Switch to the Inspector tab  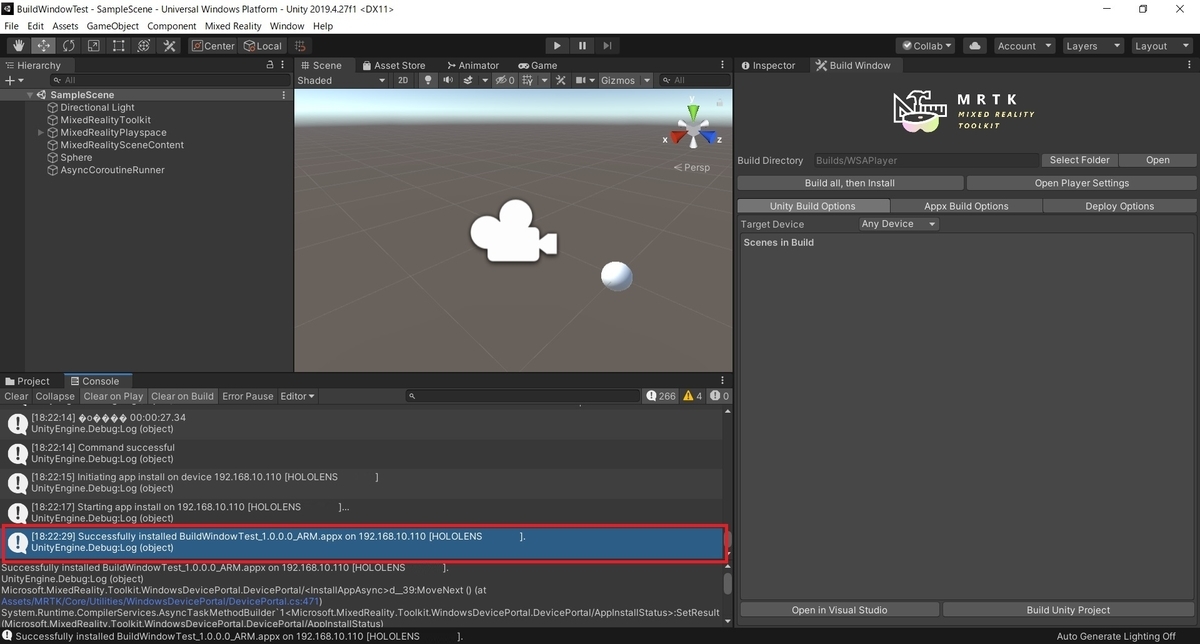[768, 65]
